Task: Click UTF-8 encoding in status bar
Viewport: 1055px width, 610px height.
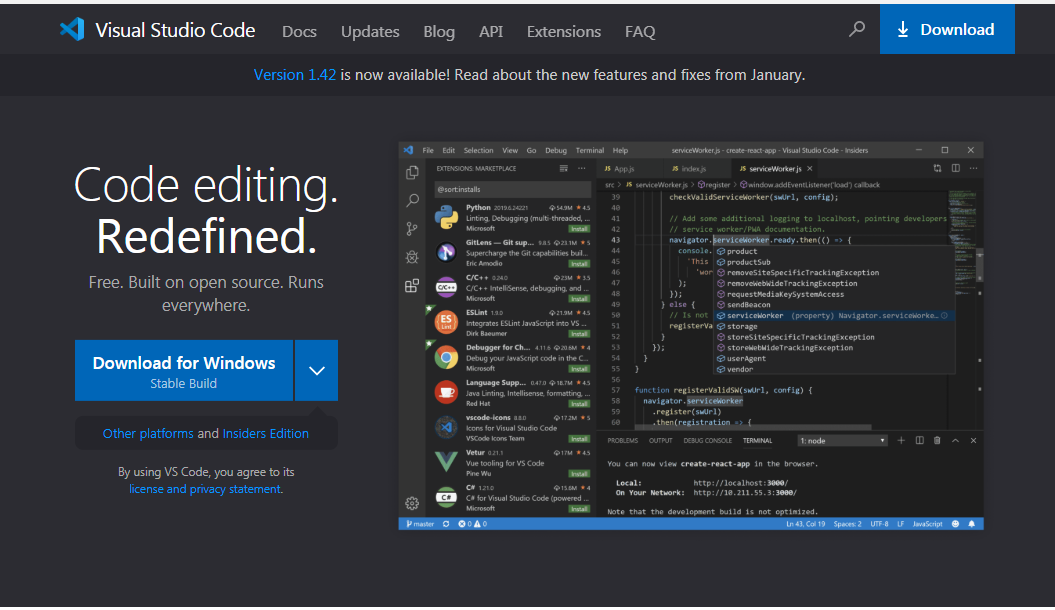Action: [879, 524]
